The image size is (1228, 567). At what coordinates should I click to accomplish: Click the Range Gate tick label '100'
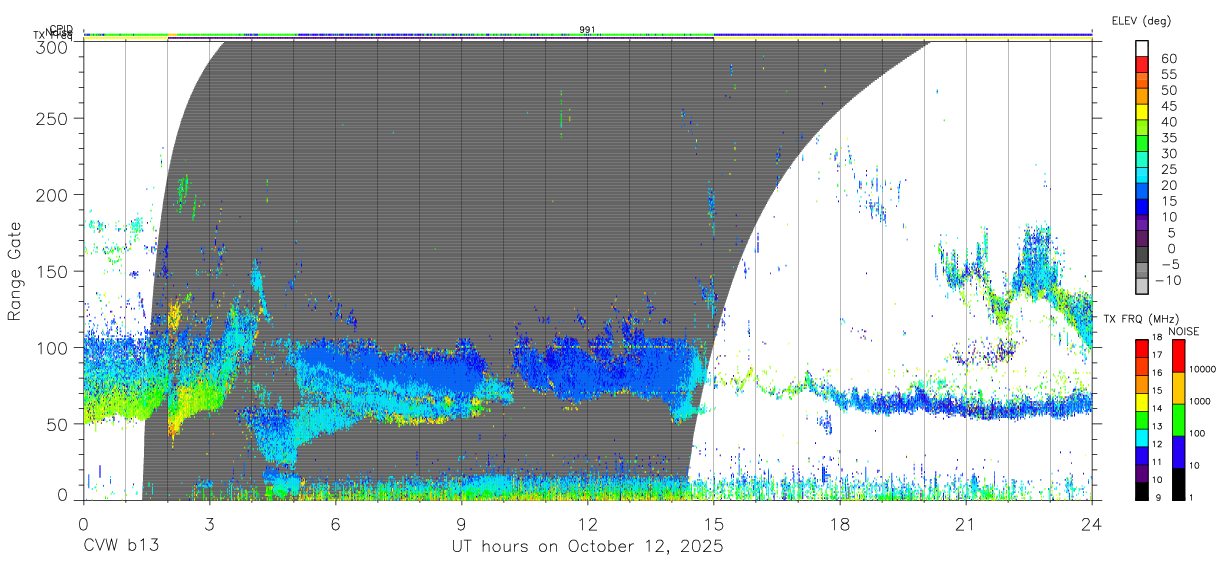53,347
